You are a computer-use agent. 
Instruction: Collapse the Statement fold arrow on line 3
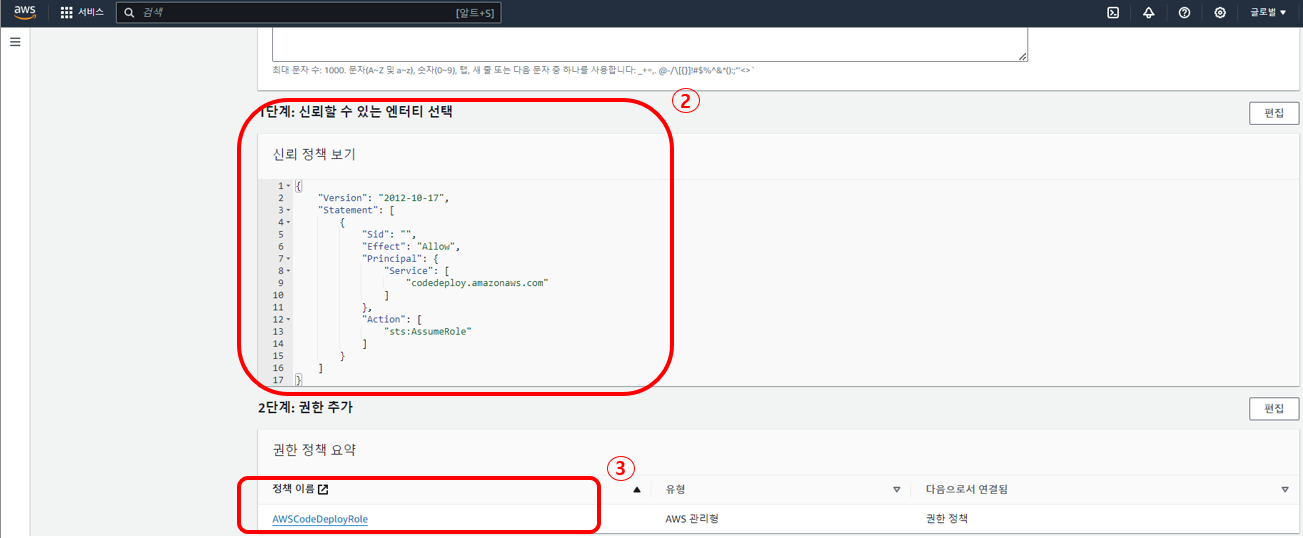[288, 210]
